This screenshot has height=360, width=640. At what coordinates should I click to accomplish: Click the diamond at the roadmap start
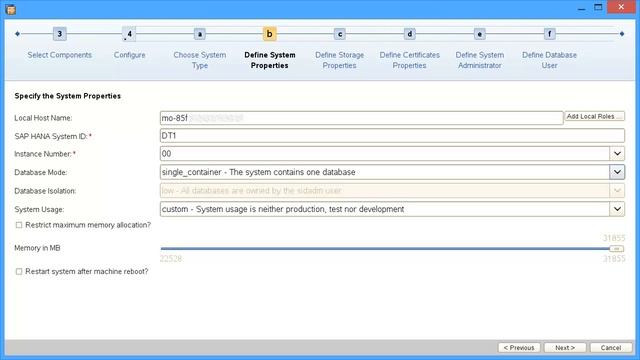[x=17, y=34]
